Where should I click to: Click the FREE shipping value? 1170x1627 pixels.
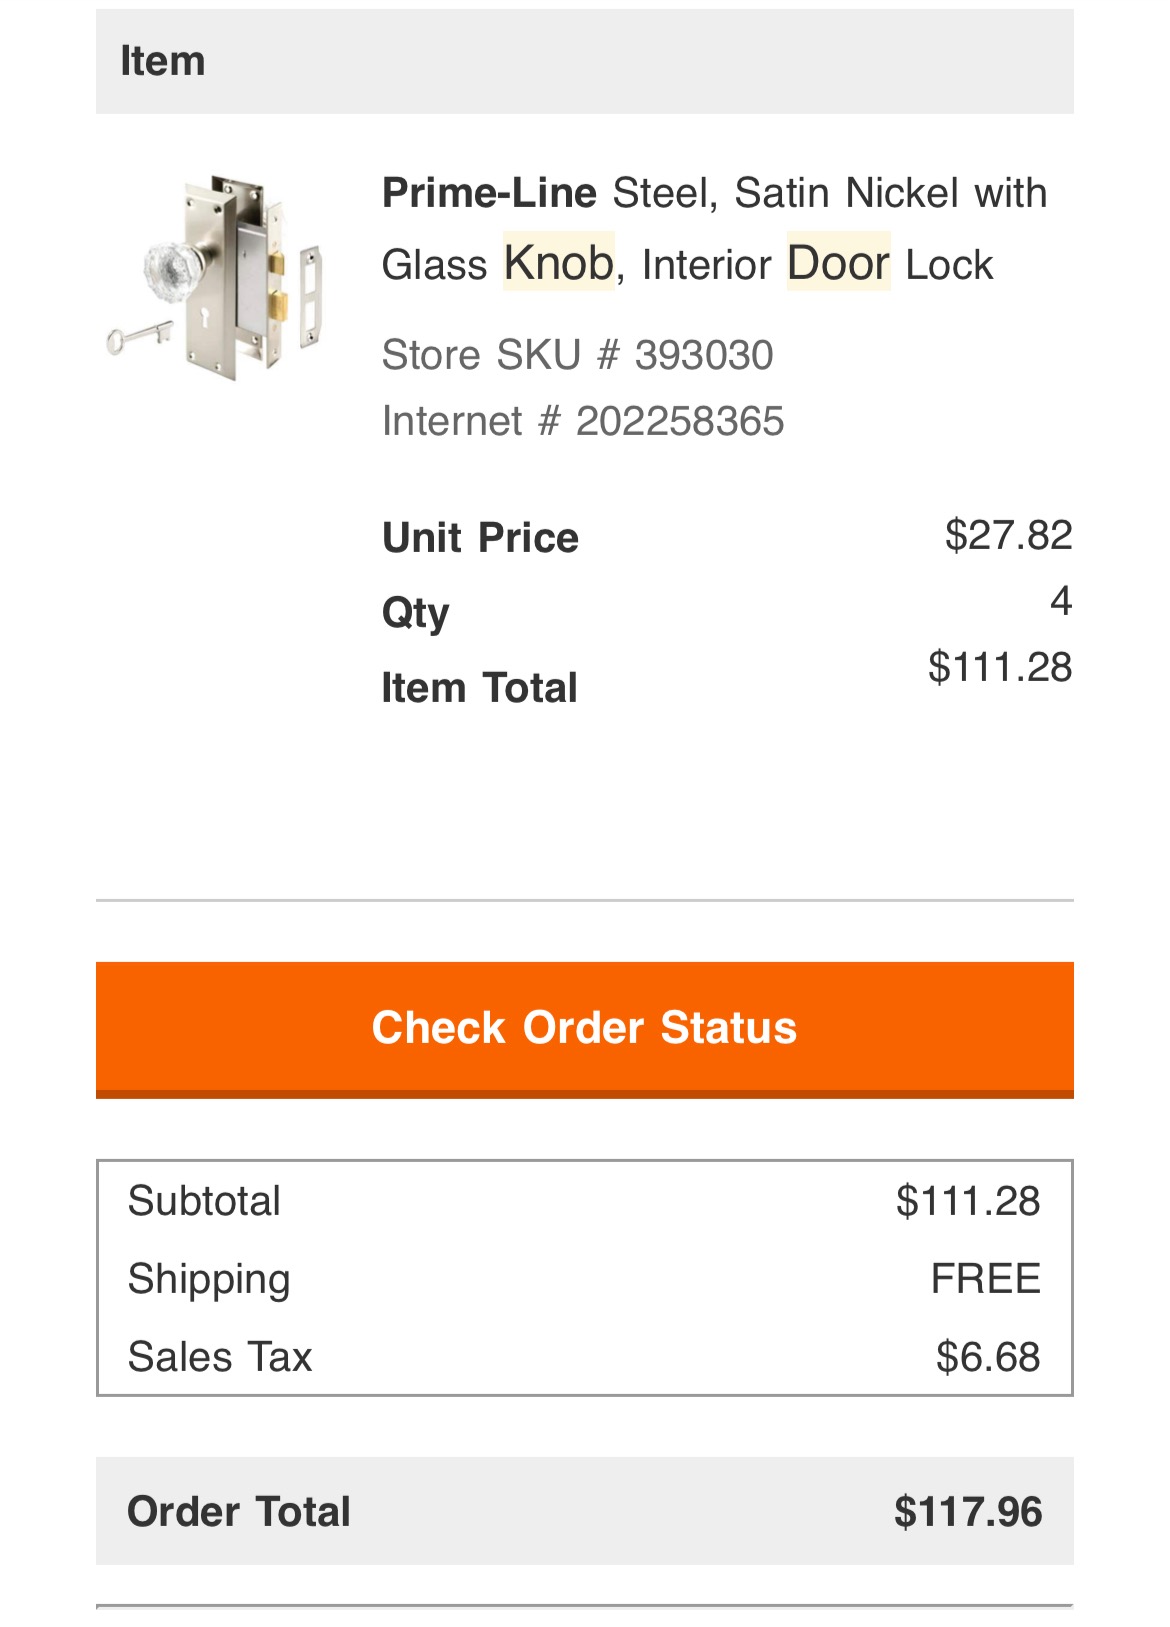point(985,1279)
